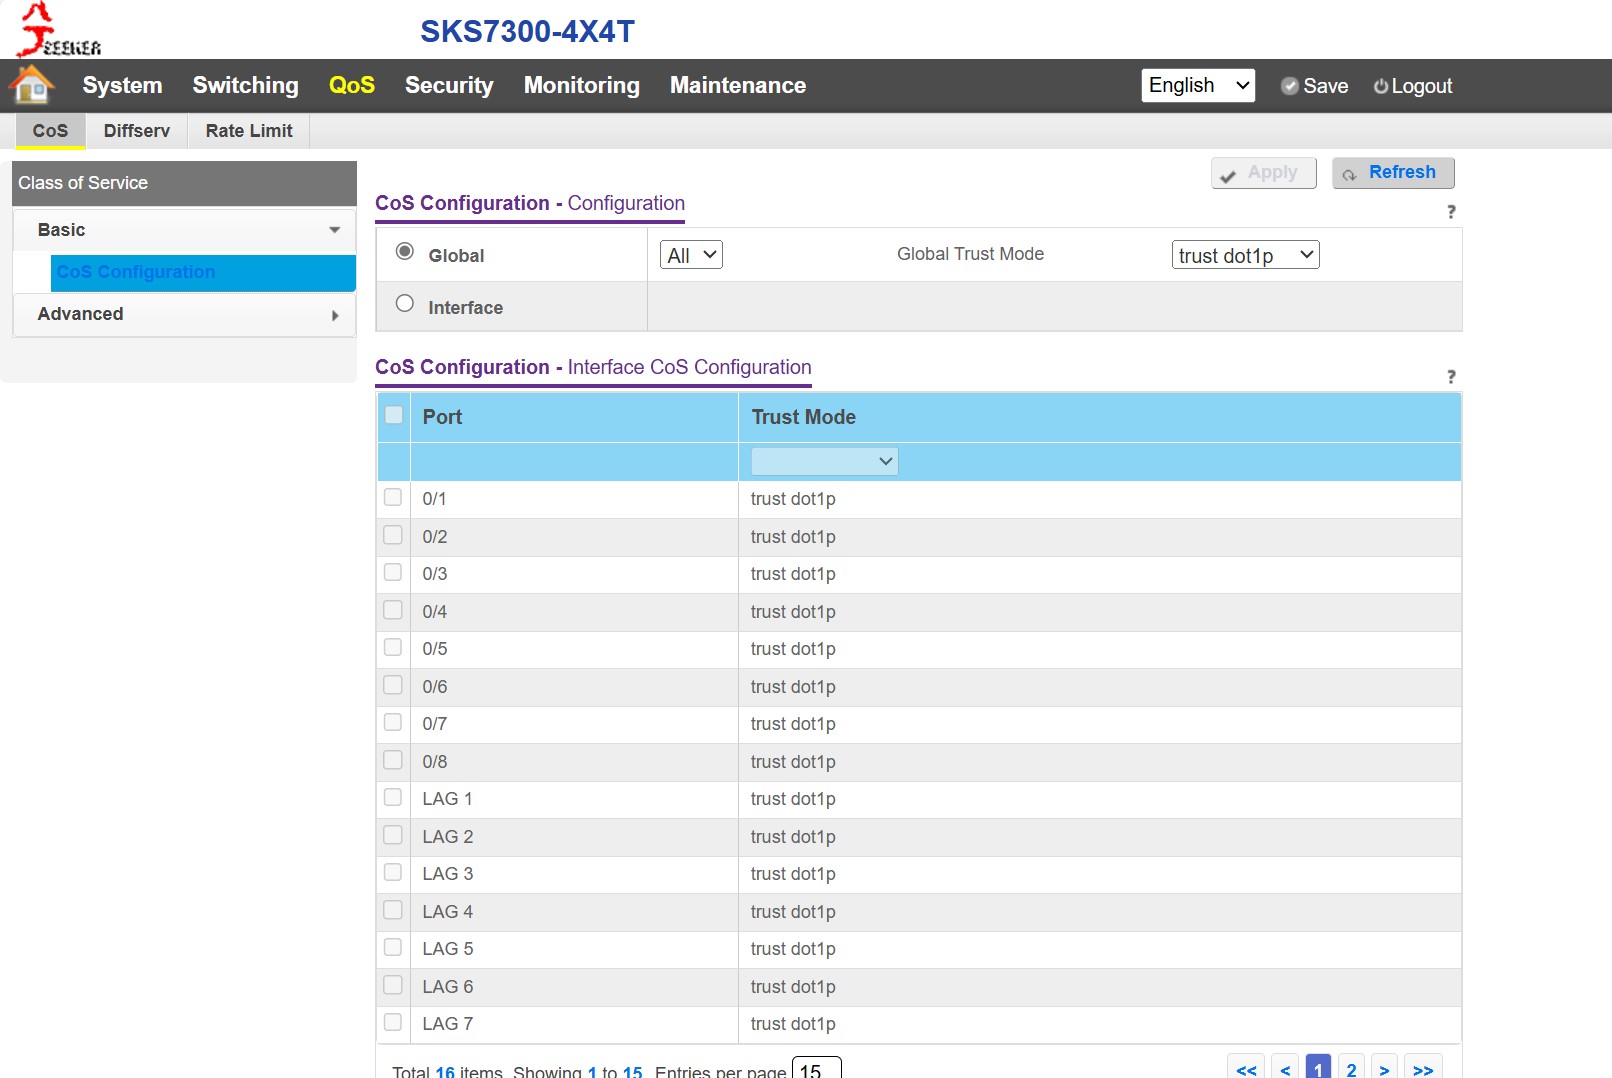Open the Monitoring menu
Image resolution: width=1612 pixels, height=1078 pixels.
click(582, 85)
